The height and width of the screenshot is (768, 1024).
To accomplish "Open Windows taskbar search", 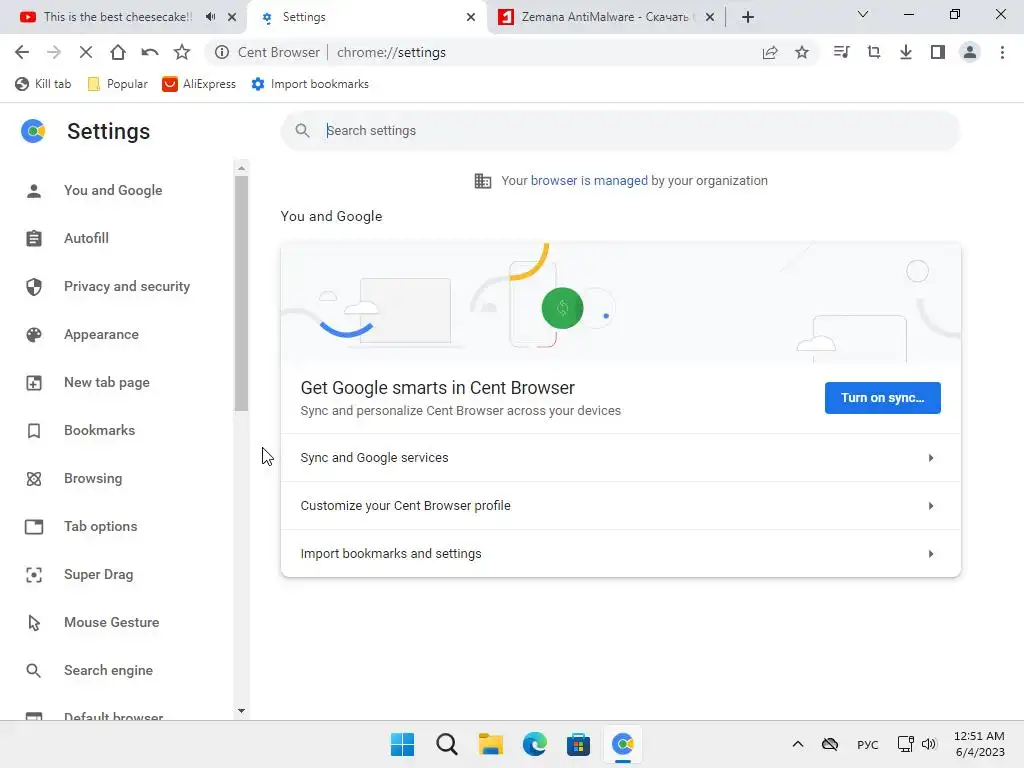I will 447,744.
